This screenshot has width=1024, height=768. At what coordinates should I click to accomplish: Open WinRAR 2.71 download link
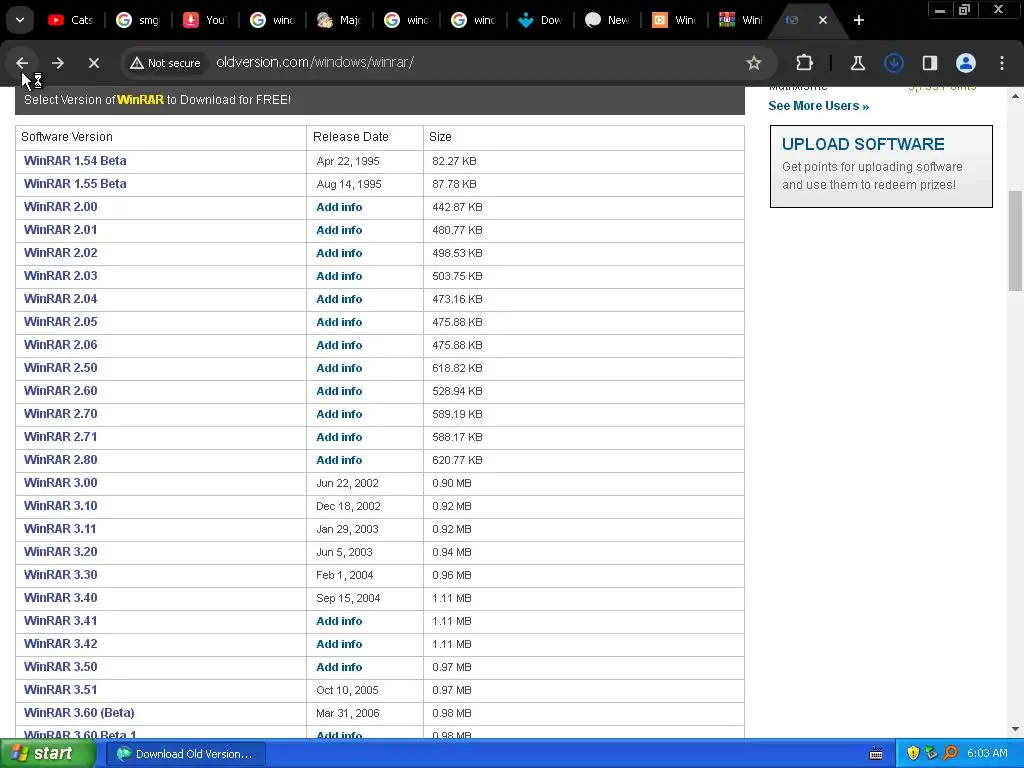[x=61, y=436]
